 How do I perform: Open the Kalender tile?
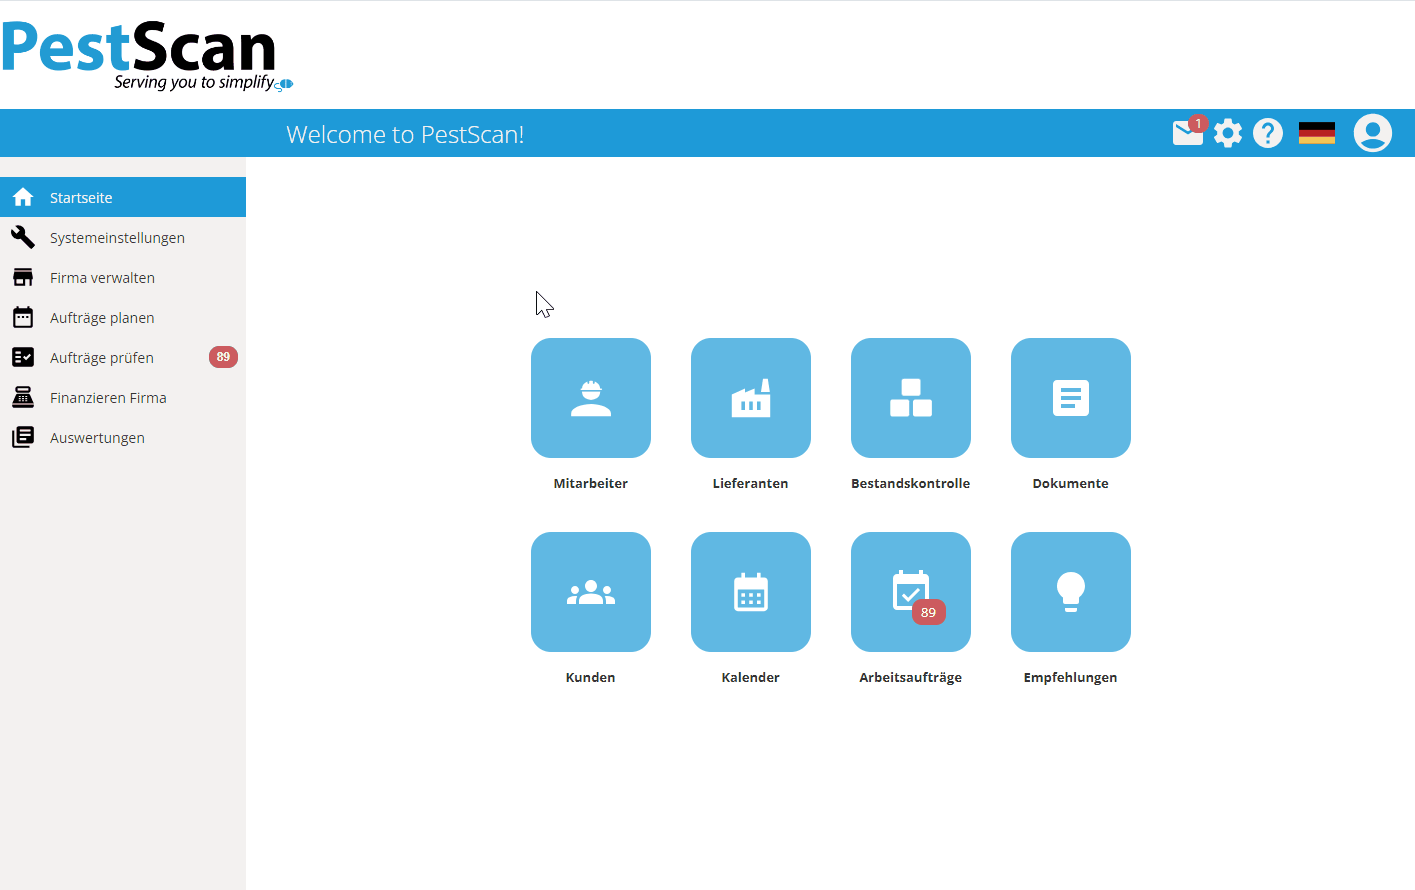pyautogui.click(x=751, y=592)
